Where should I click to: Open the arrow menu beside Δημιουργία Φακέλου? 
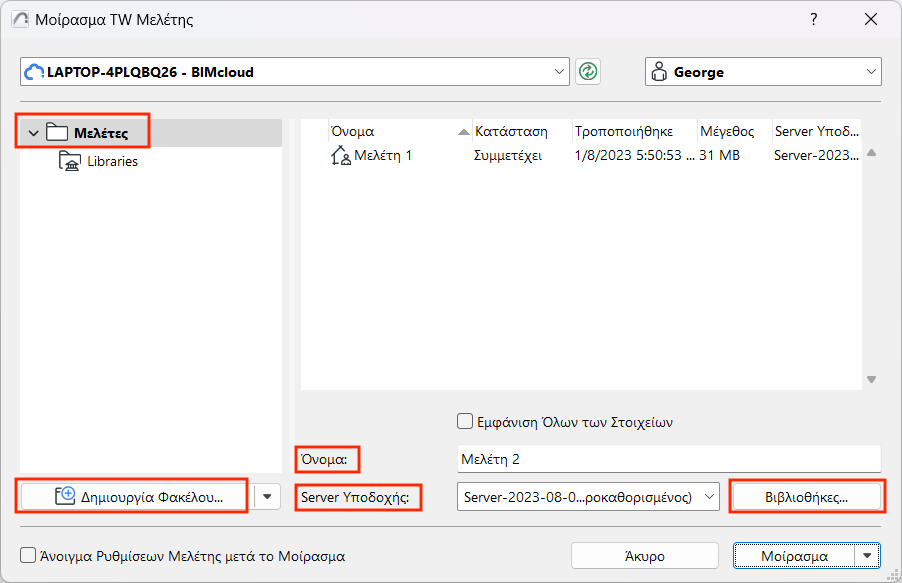[267, 497]
